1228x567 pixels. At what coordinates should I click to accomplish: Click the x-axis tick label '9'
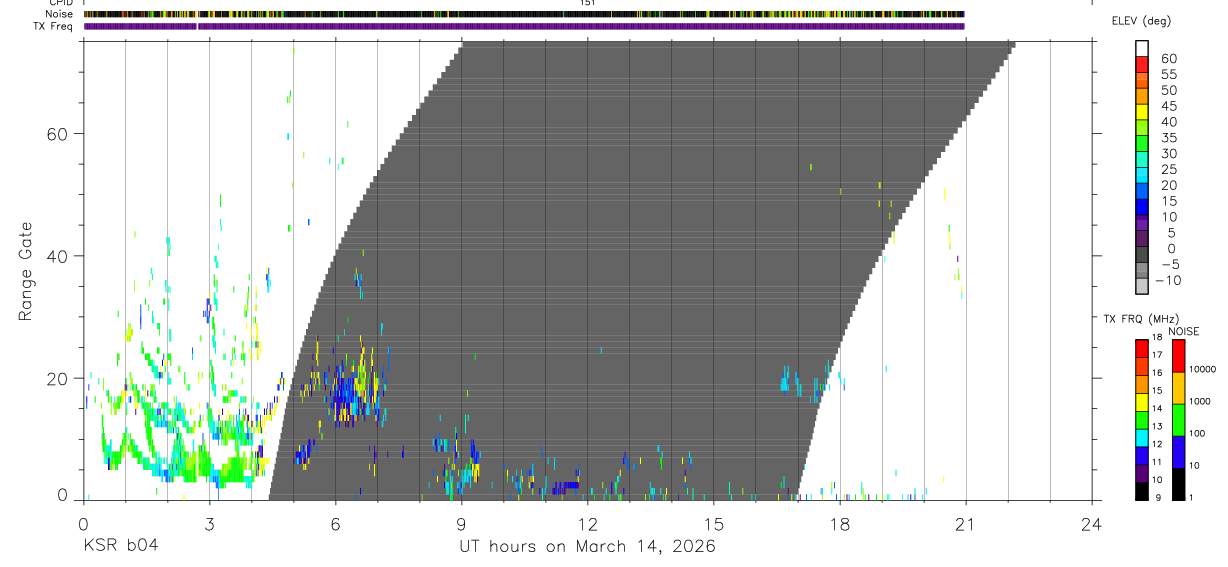tap(461, 523)
